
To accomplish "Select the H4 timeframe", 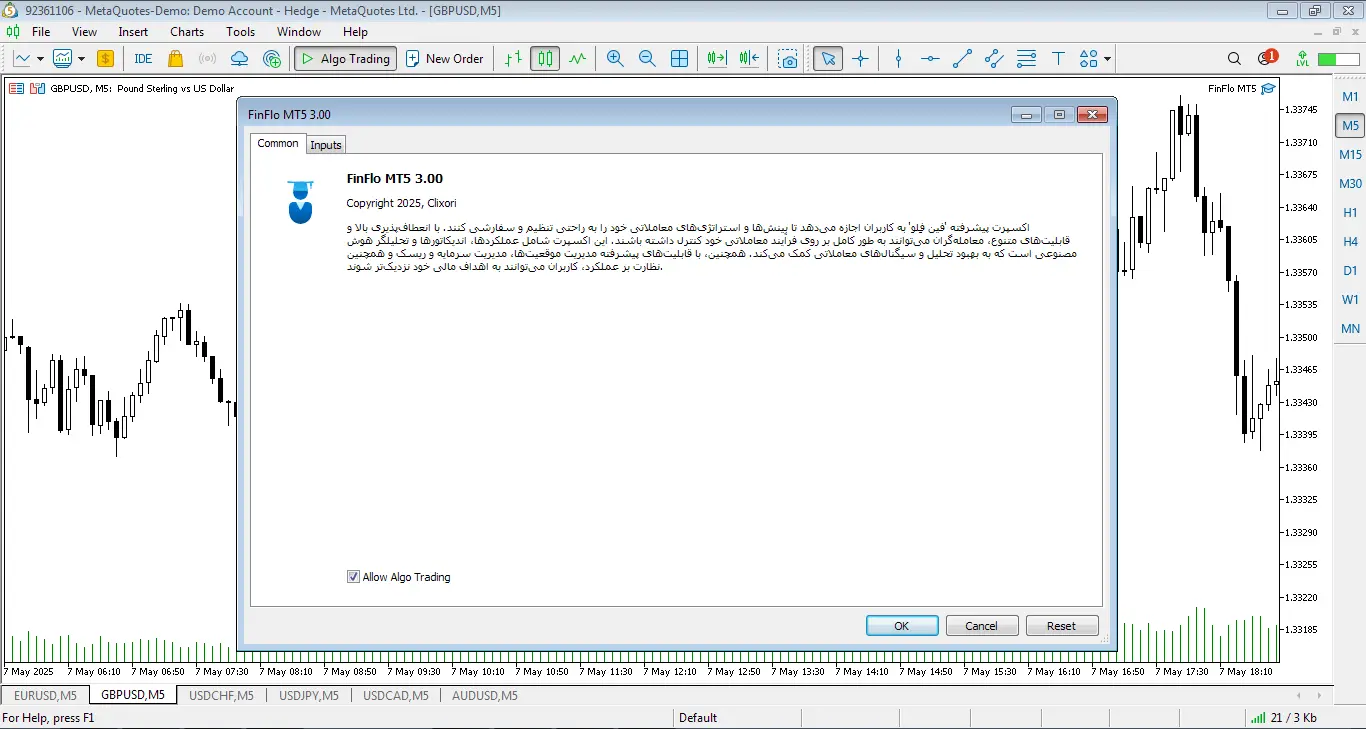I will tap(1350, 242).
